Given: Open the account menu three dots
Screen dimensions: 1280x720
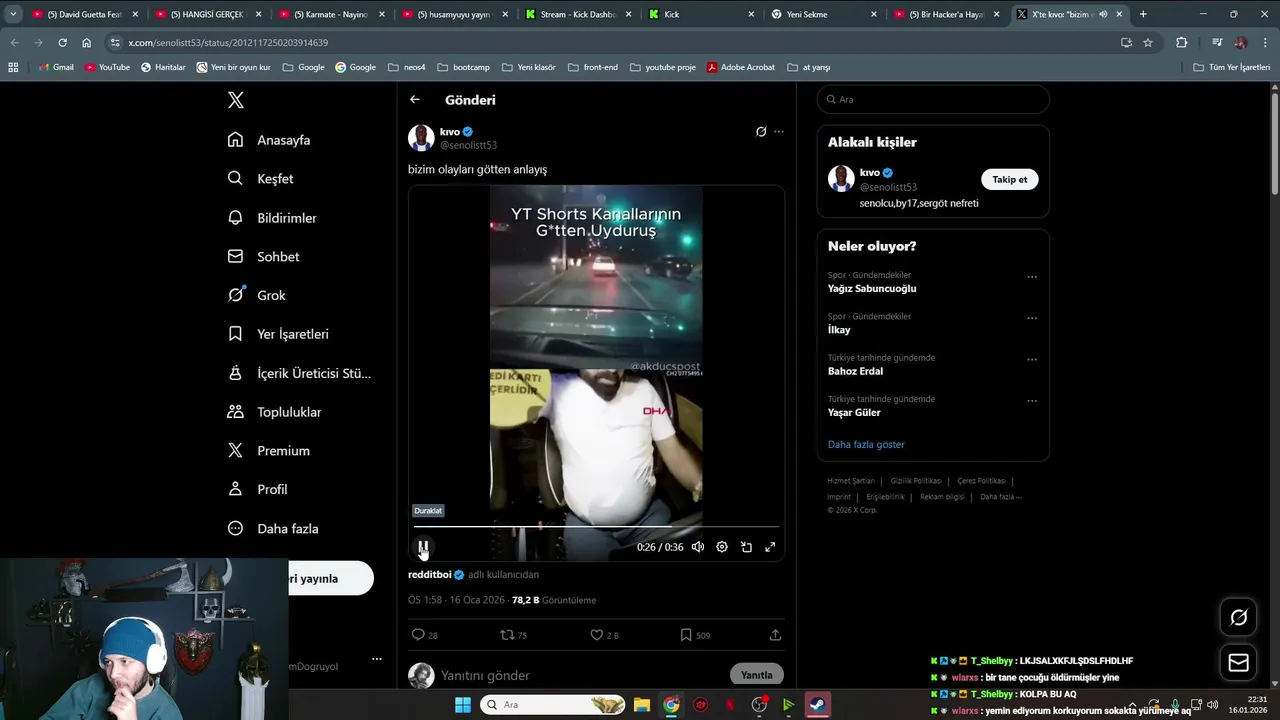Looking at the screenshot, I should point(377,659).
